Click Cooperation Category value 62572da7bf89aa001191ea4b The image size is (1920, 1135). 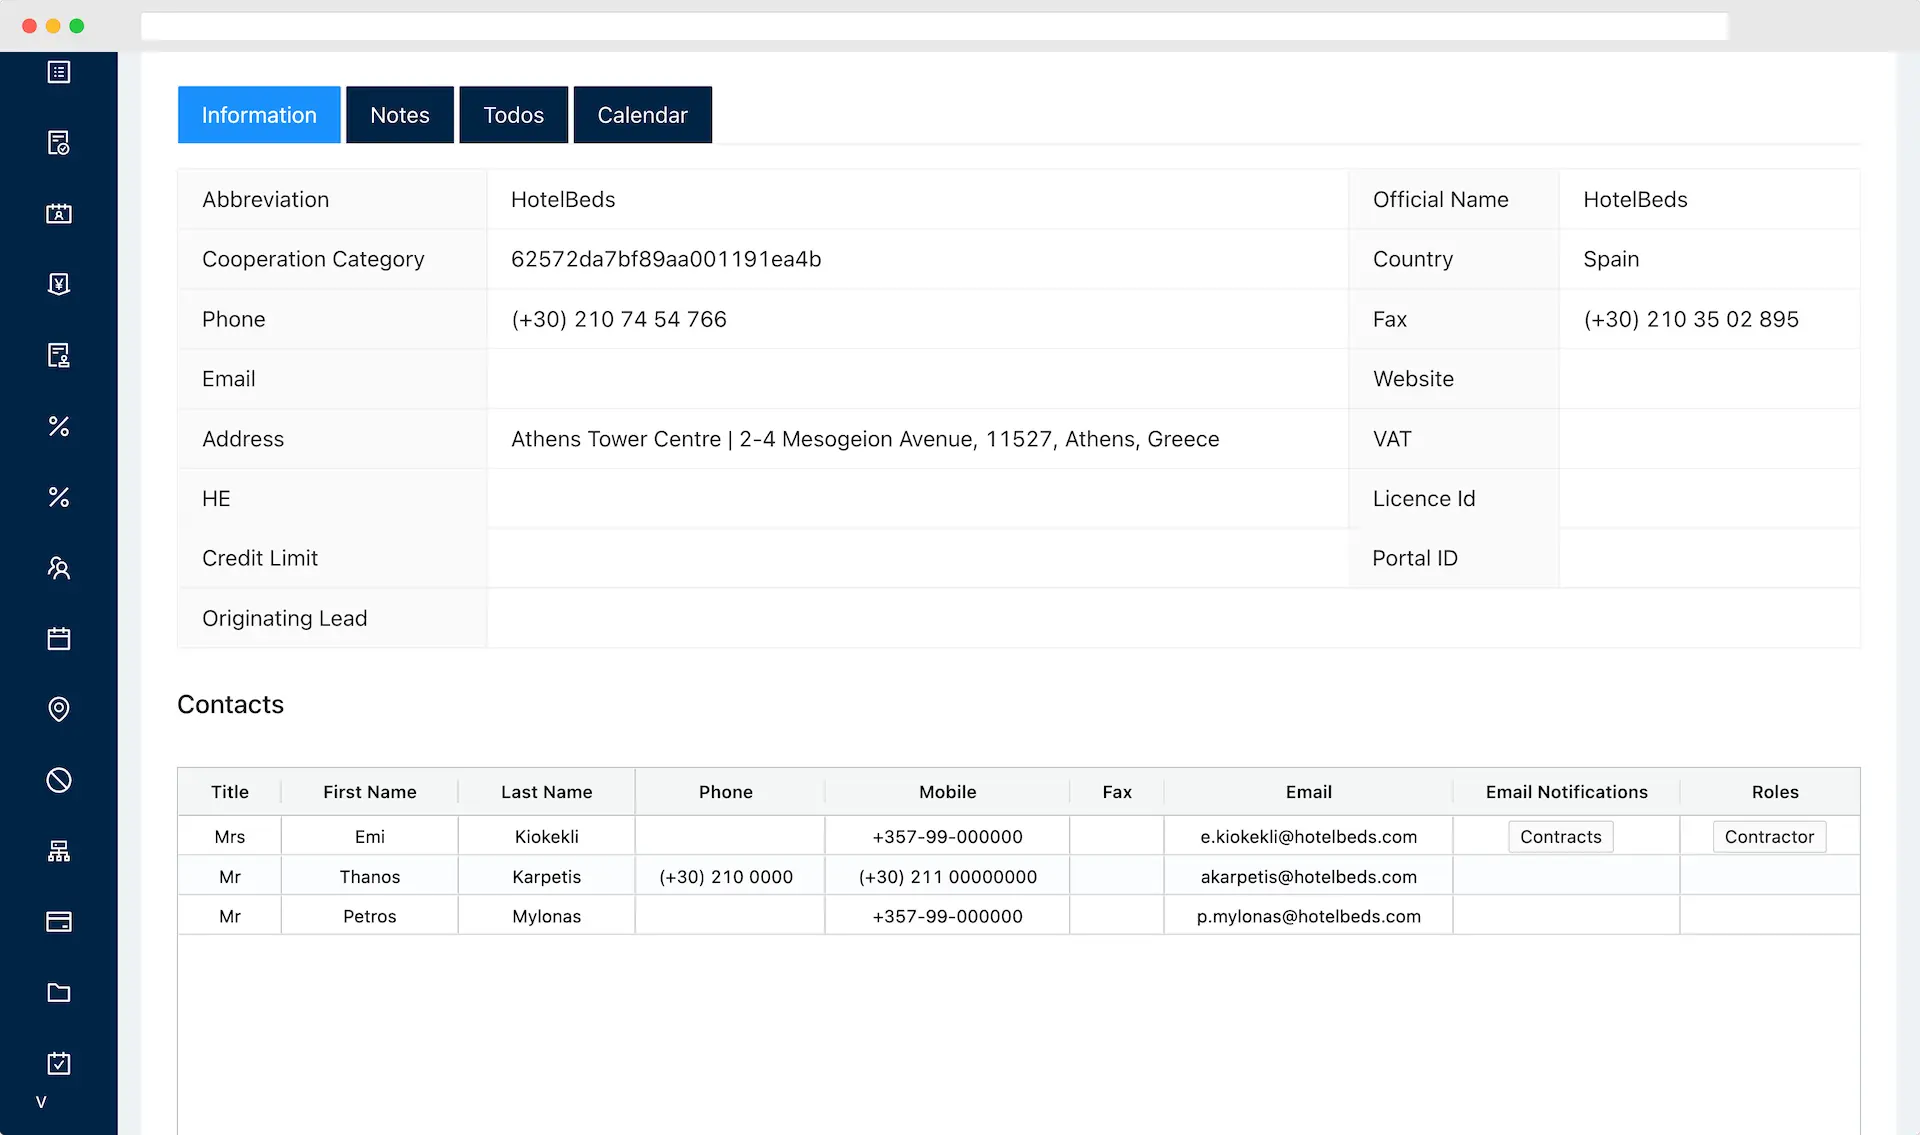point(666,259)
